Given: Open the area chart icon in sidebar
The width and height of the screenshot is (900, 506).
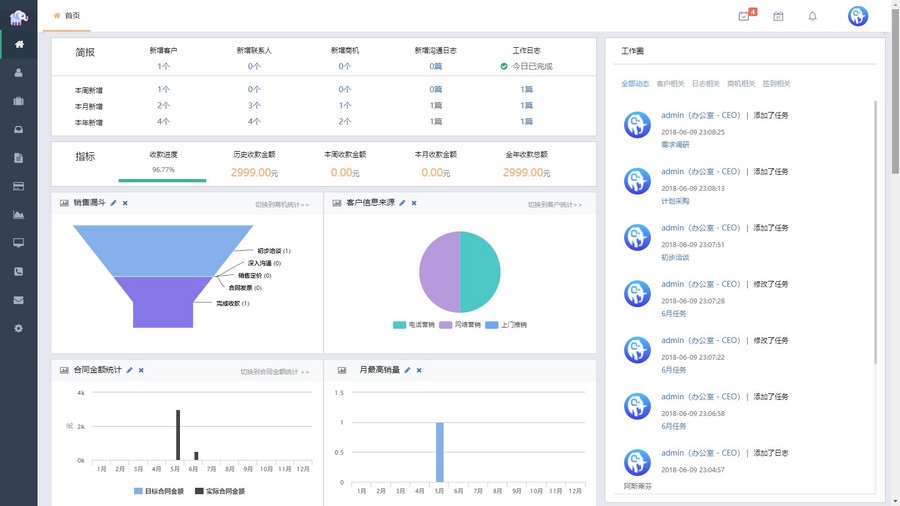Looking at the screenshot, I should (19, 215).
